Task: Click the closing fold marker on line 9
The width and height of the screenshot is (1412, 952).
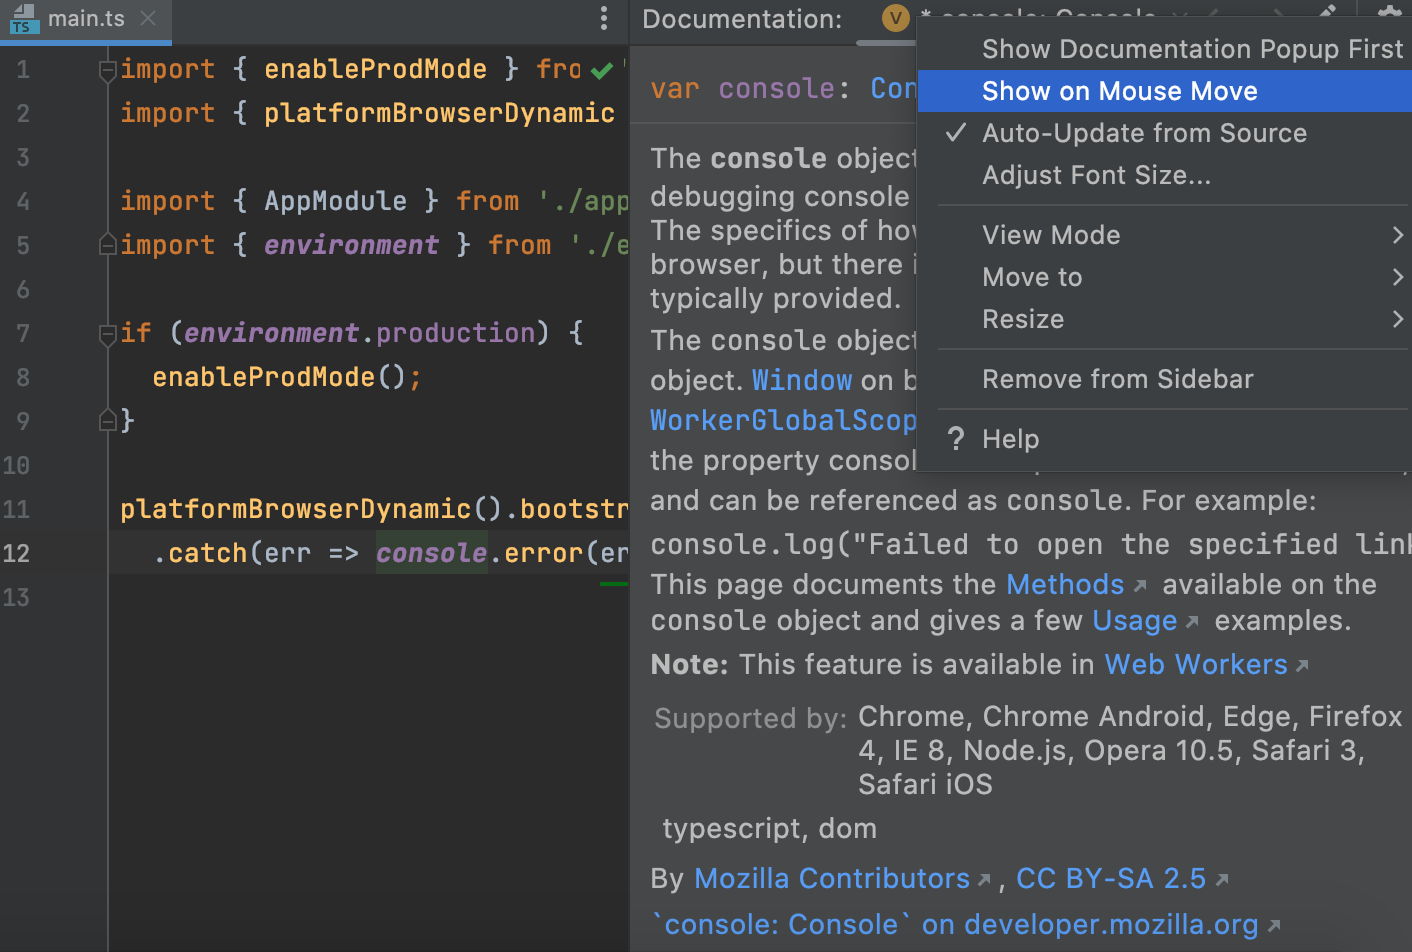Action: (x=108, y=421)
